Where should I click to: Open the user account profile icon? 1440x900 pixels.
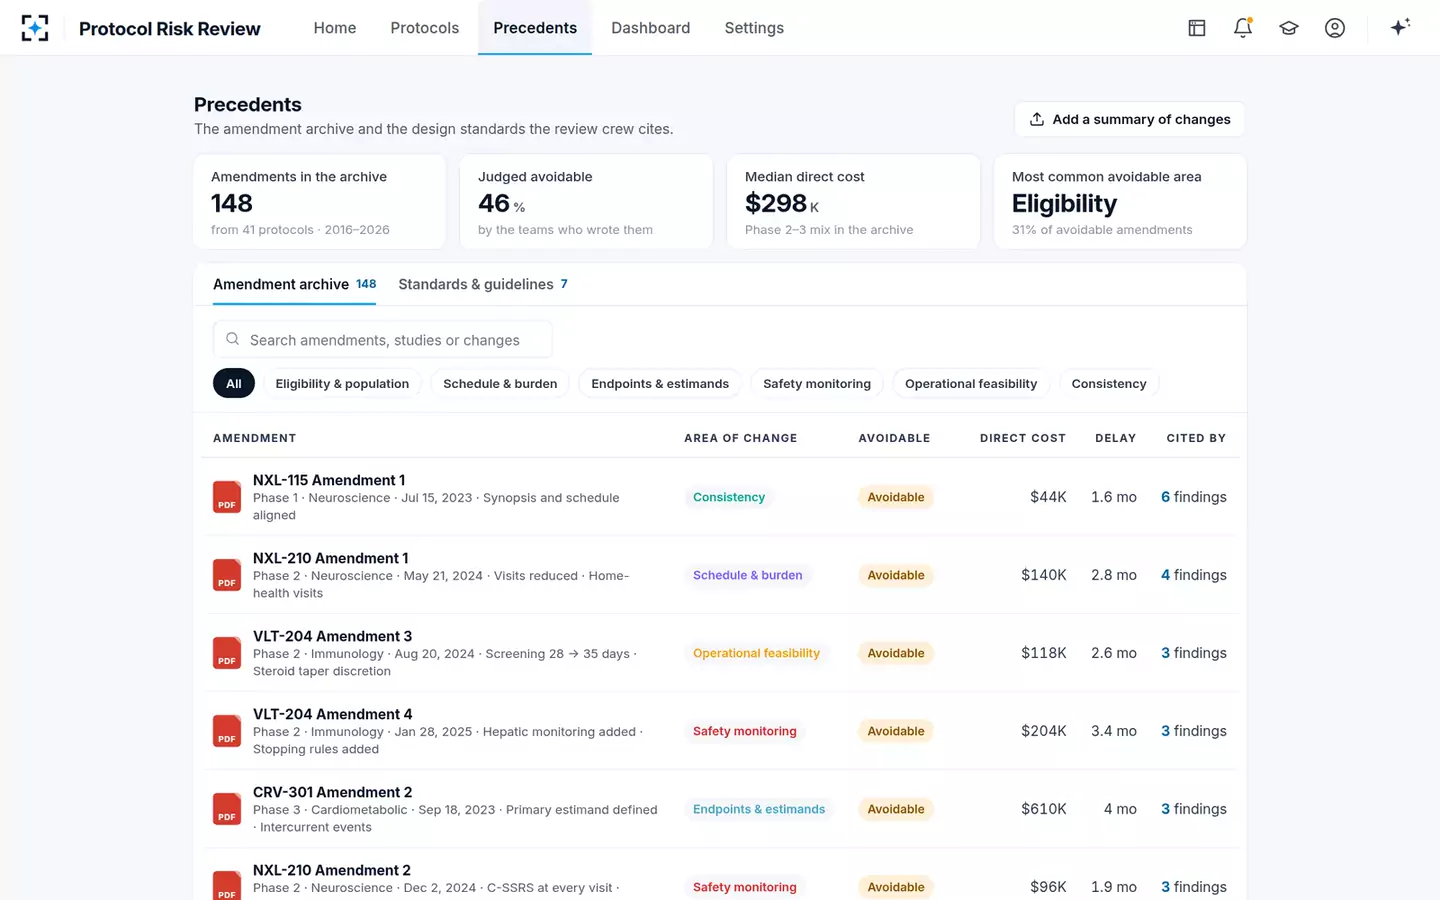[x=1335, y=28]
